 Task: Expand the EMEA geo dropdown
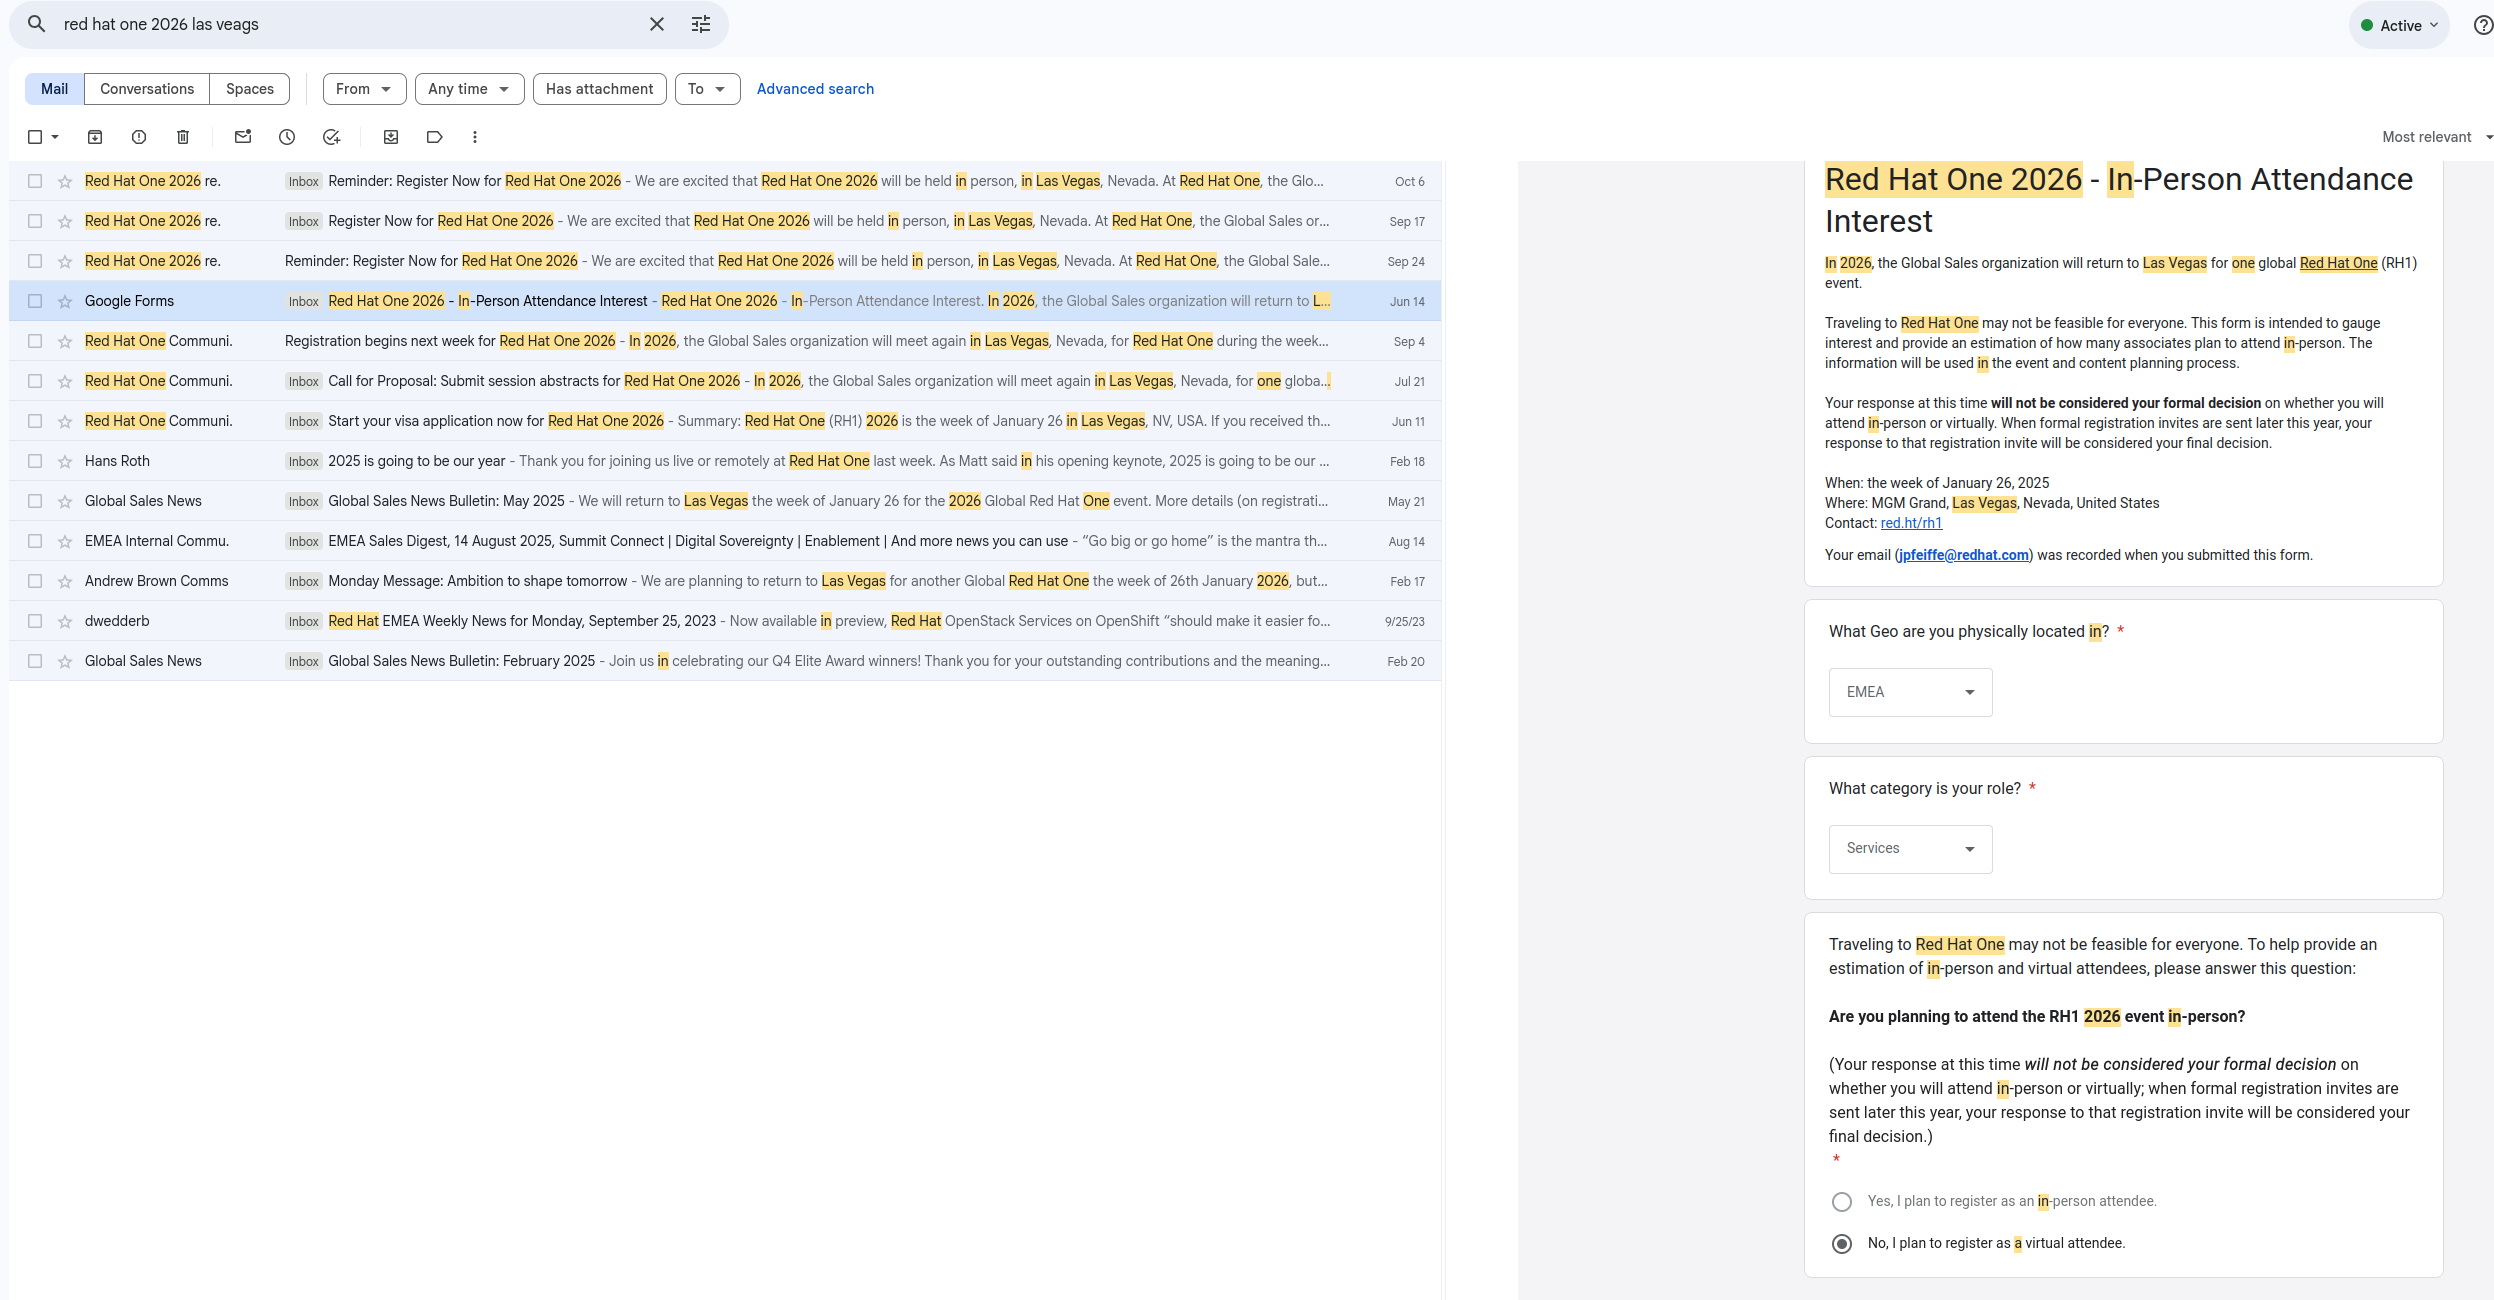(x=1910, y=692)
